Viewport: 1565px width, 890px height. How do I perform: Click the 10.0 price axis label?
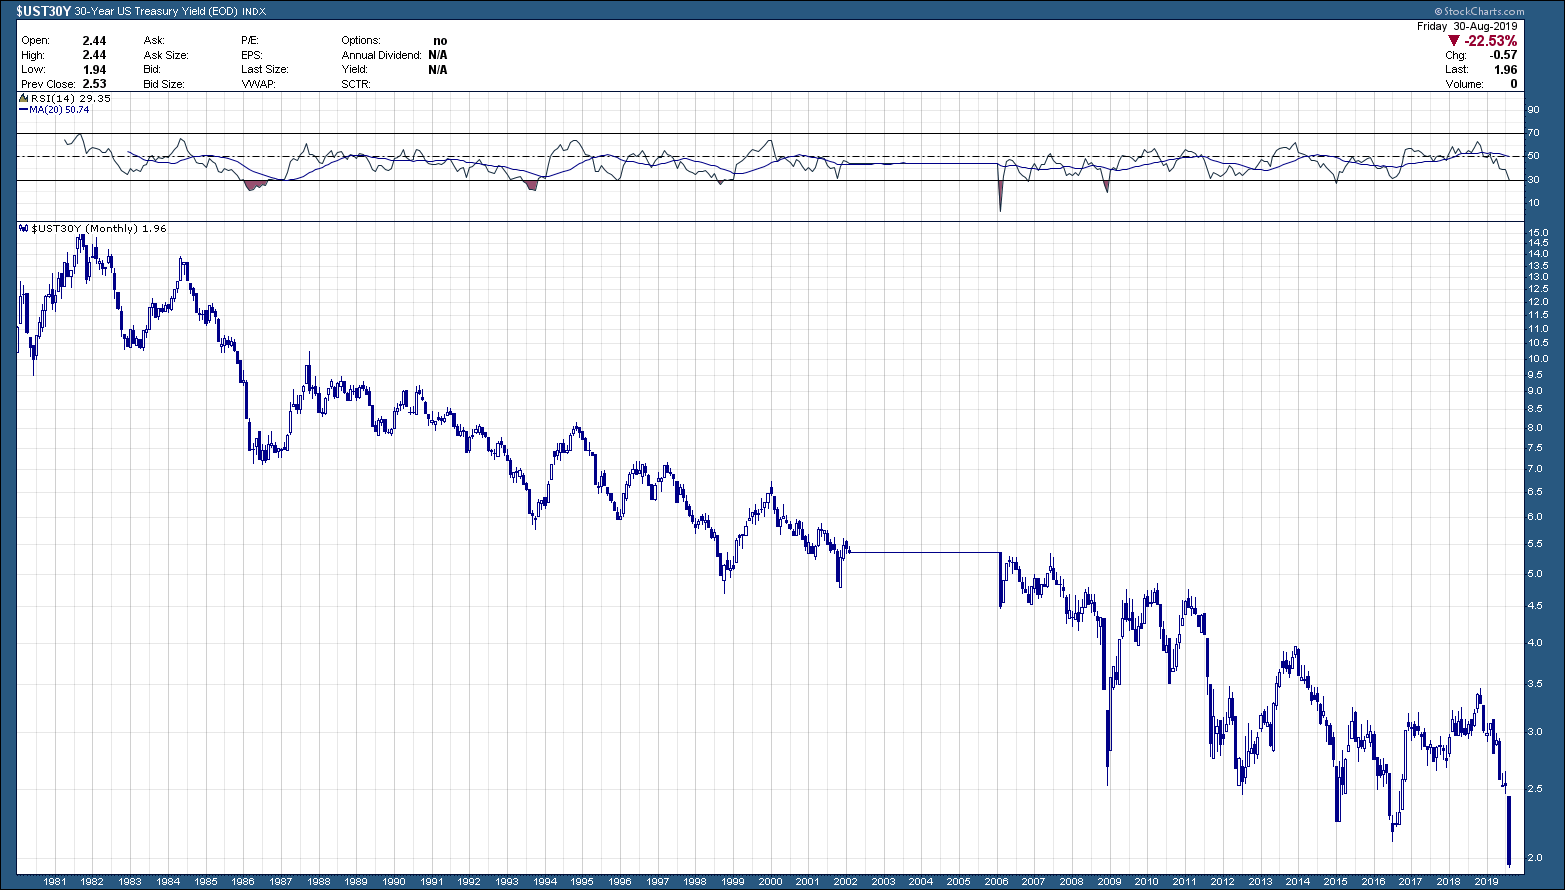[1538, 359]
